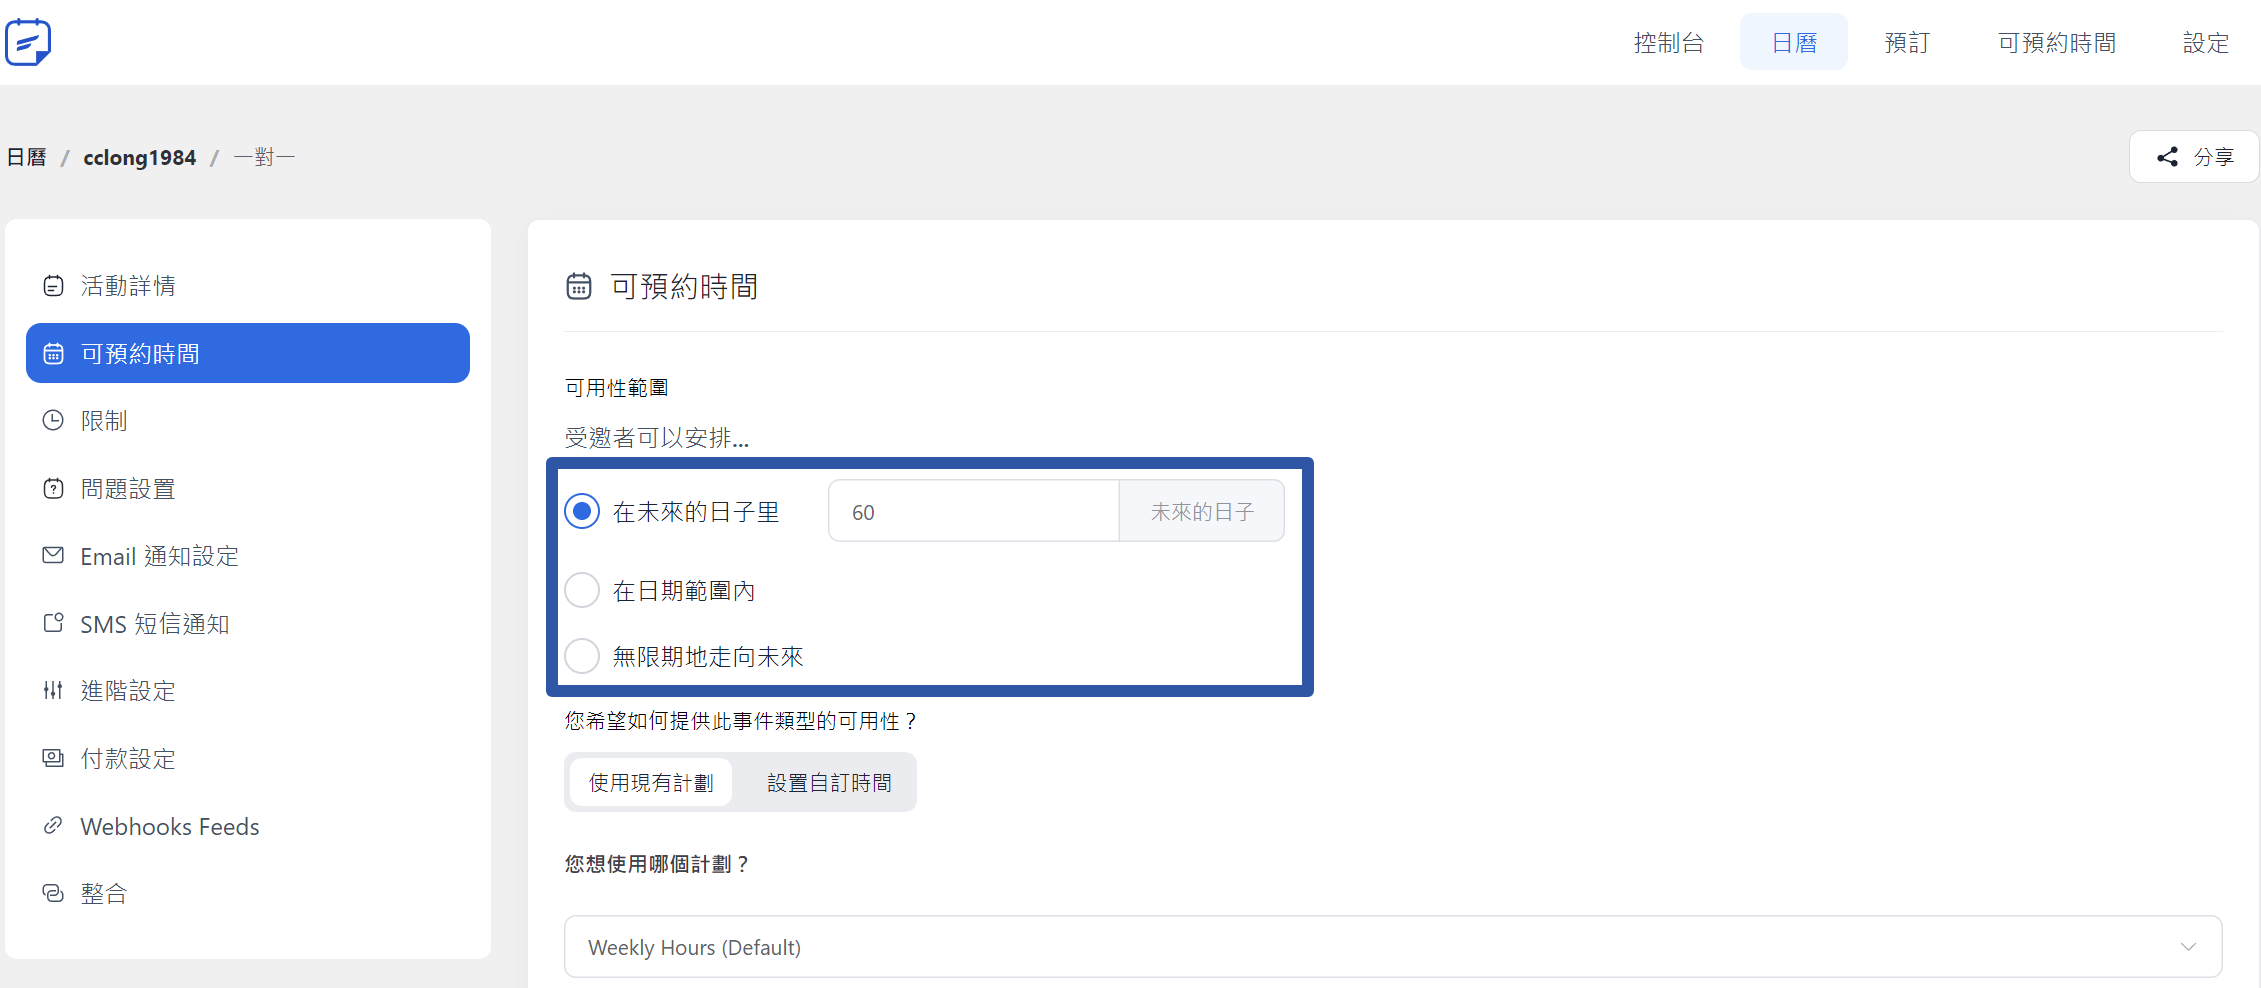Image resolution: width=2261 pixels, height=988 pixels.
Task: Click the 問題設置 question icon
Action: (53, 489)
